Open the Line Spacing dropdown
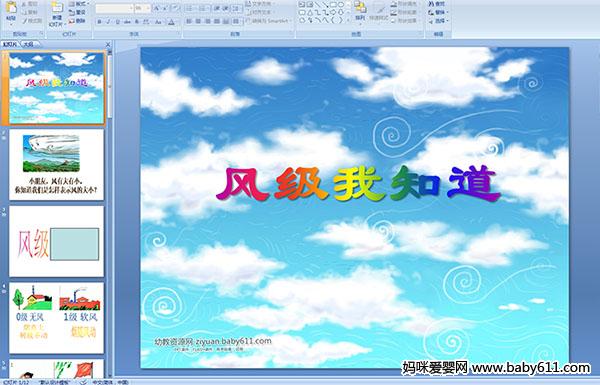Image resolution: width=600 pixels, height=385 pixels. point(237,8)
